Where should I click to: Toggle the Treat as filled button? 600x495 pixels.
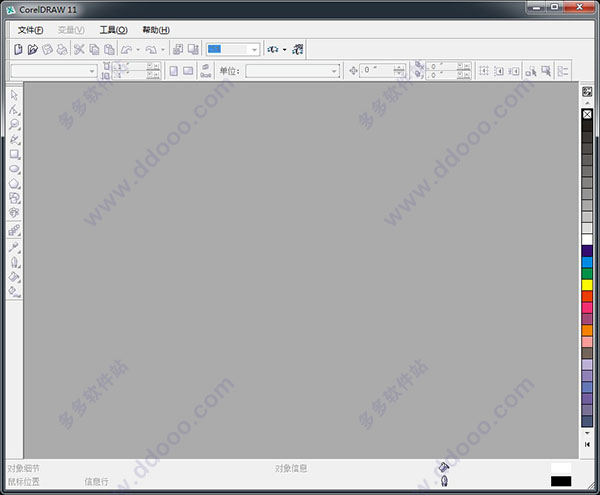546,71
